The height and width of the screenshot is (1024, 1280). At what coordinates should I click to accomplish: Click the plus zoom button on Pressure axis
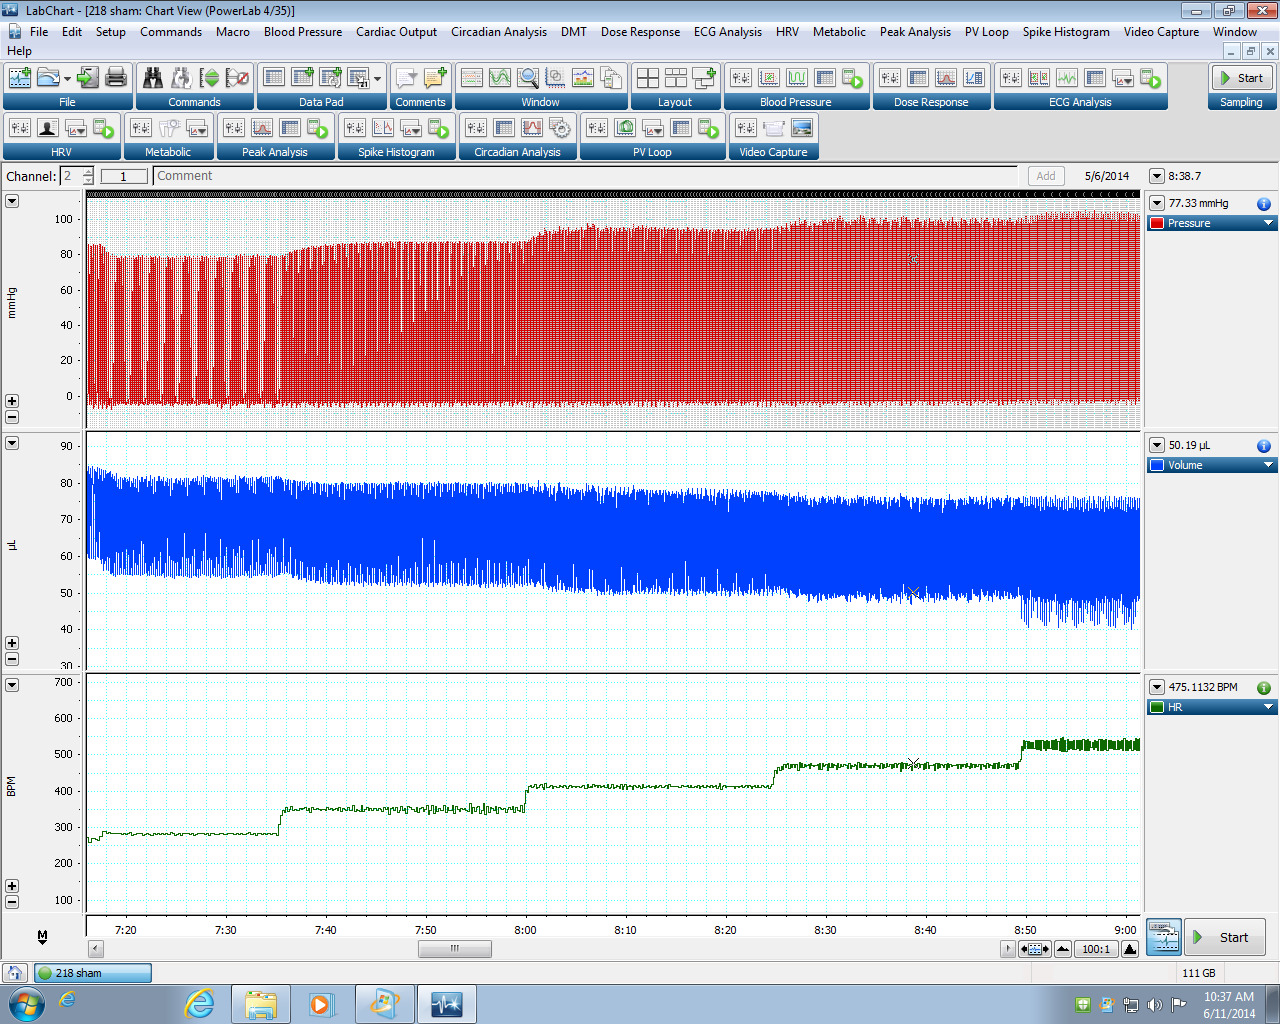(x=12, y=401)
